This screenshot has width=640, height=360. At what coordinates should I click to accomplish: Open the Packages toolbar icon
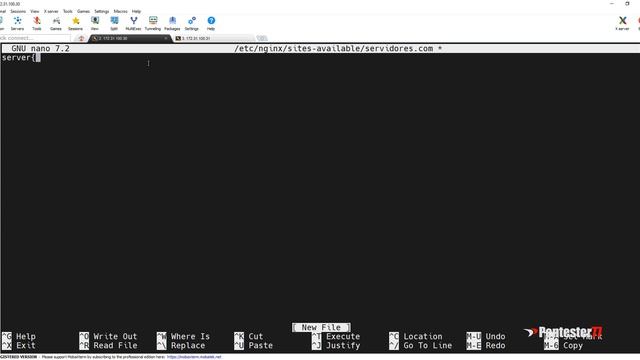click(172, 23)
